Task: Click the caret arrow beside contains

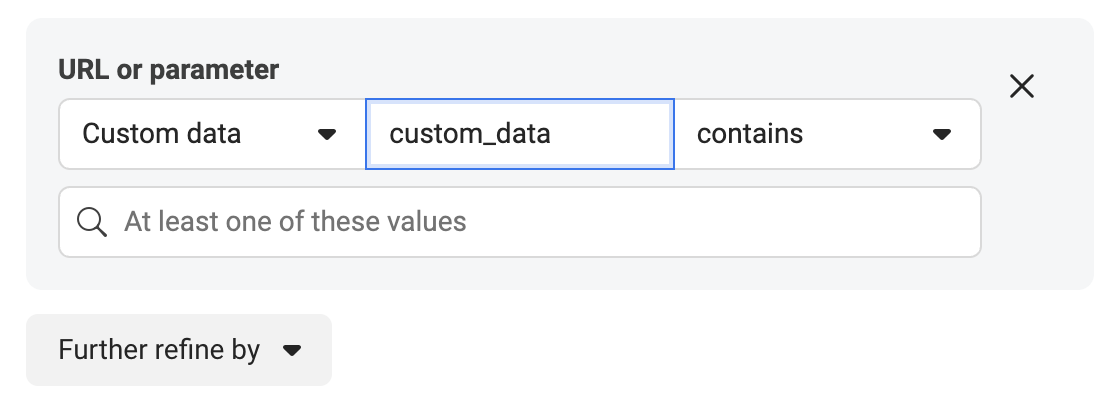Action: 941,134
